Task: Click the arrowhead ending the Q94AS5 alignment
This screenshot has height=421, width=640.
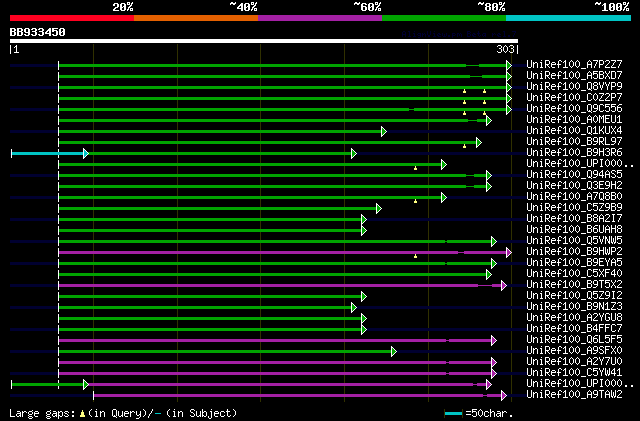Action: coord(489,176)
